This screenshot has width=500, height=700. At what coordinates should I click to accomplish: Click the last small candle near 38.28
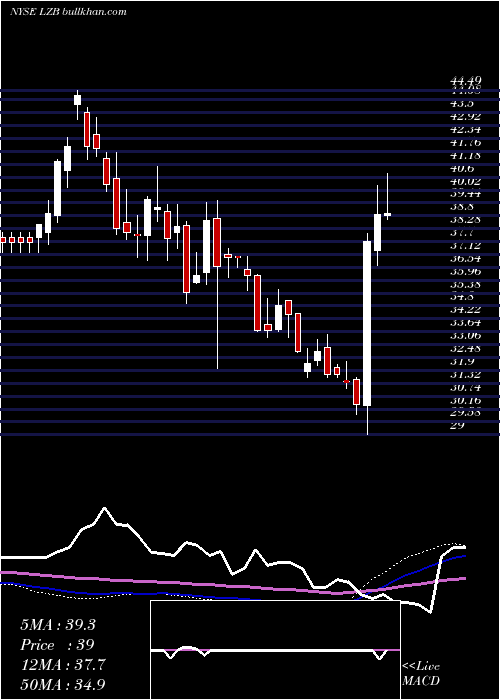click(388, 214)
